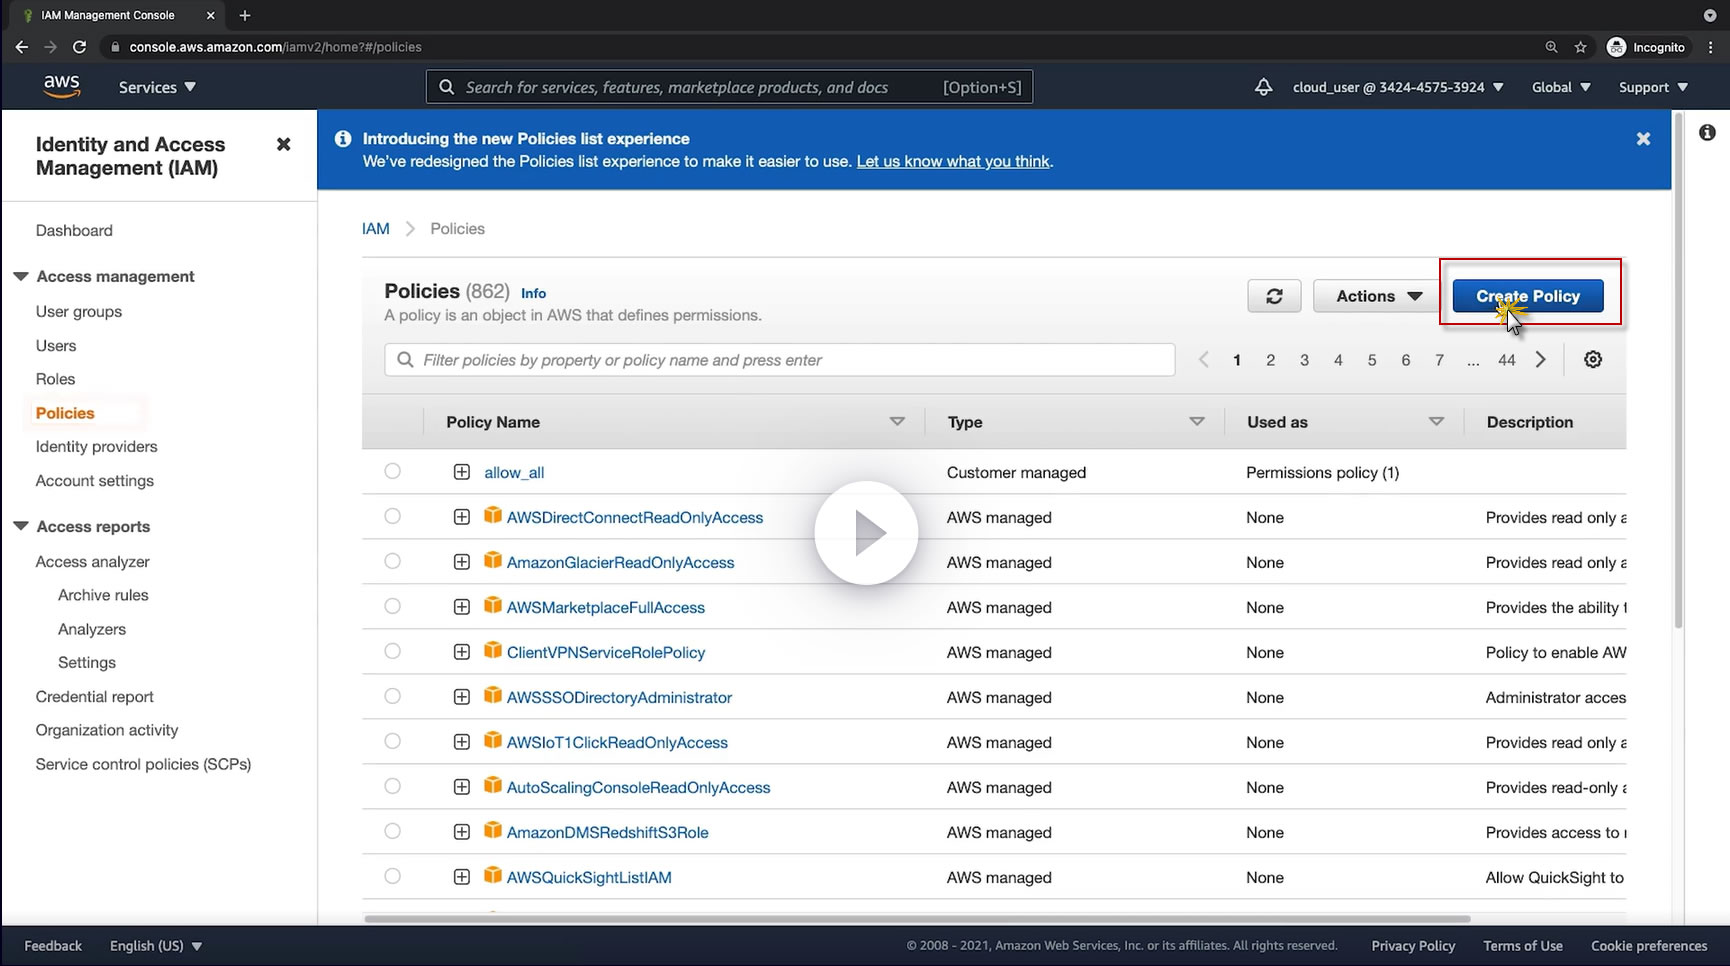This screenshot has height=966, width=1730.
Task: Open the info panel icon at right edge
Action: (x=1706, y=133)
